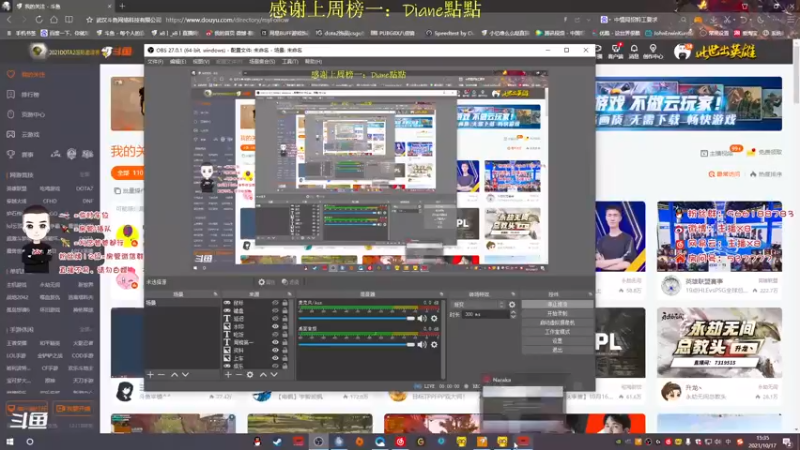Remove selected source with minus icon
The height and width of the screenshot is (450, 800).
click(x=239, y=374)
